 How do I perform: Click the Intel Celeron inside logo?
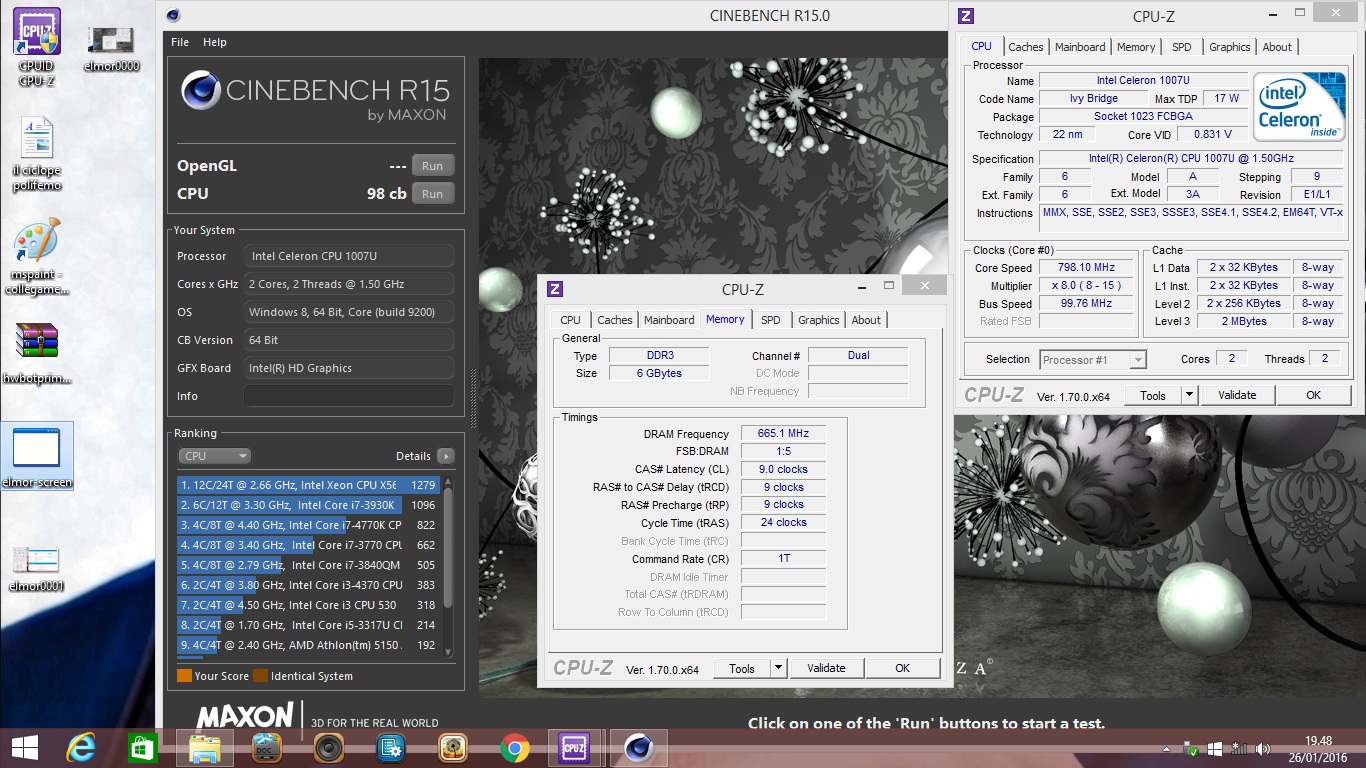click(x=1300, y=106)
